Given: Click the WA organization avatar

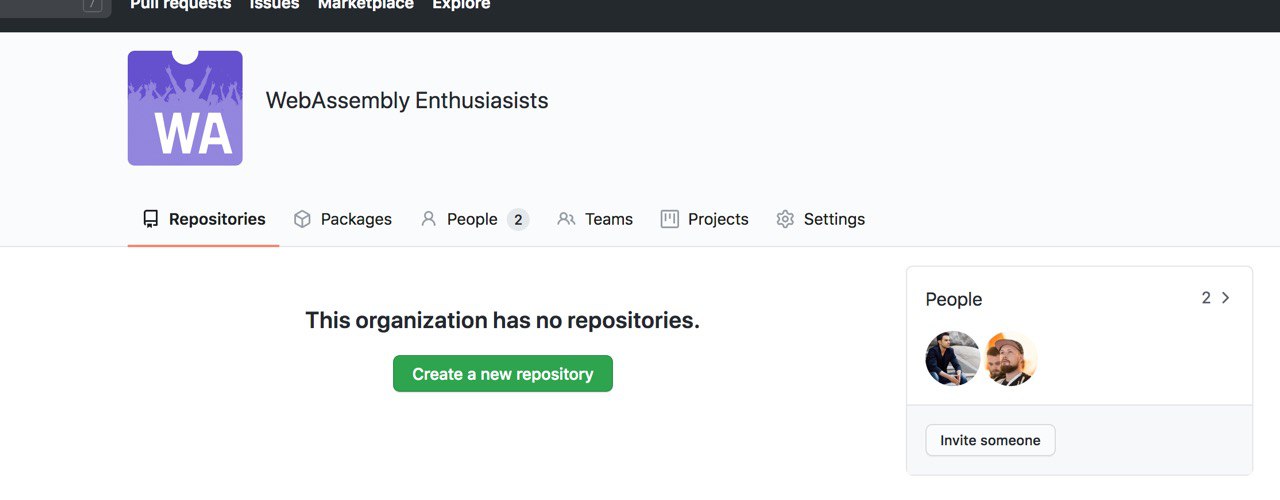Looking at the screenshot, I should tap(185, 108).
